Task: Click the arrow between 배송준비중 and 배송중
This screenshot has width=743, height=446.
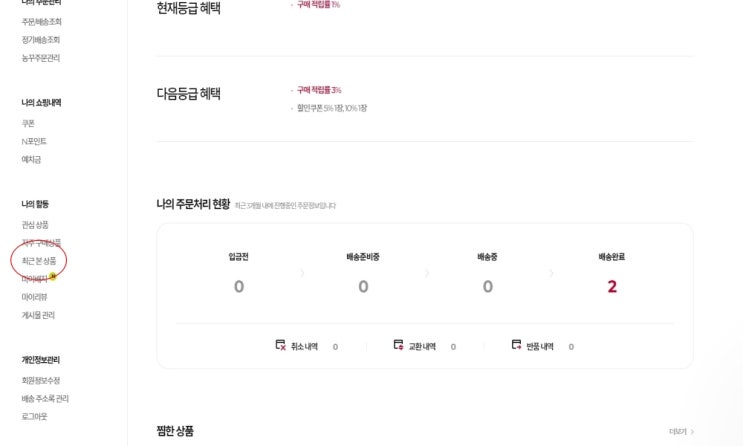Action: pyautogui.click(x=426, y=272)
